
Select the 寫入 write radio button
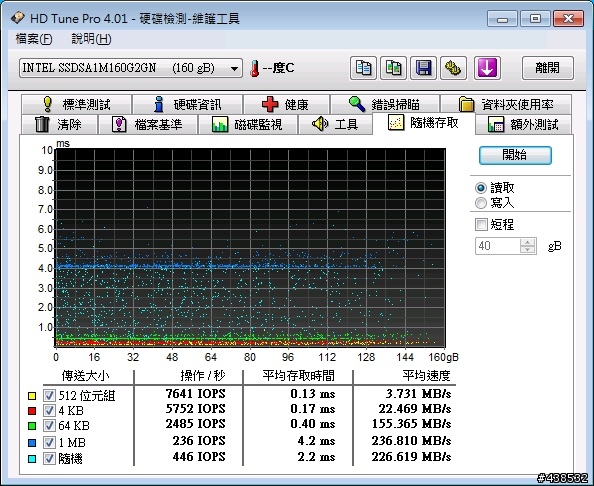pos(481,203)
